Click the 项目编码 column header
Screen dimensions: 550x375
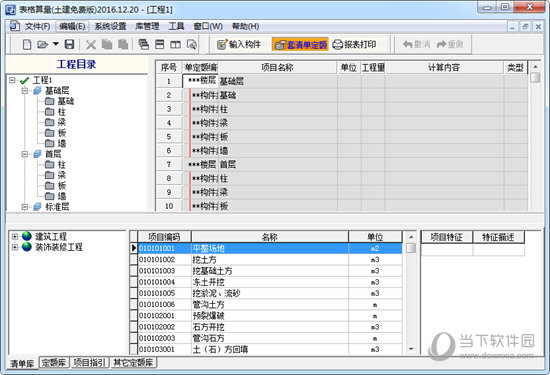click(164, 237)
